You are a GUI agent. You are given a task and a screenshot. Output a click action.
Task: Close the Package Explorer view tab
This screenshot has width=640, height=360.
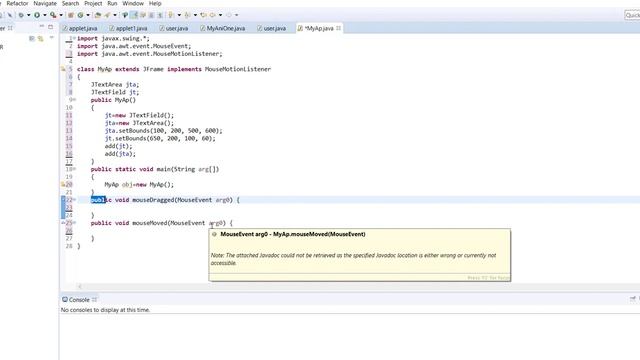[10, 28]
